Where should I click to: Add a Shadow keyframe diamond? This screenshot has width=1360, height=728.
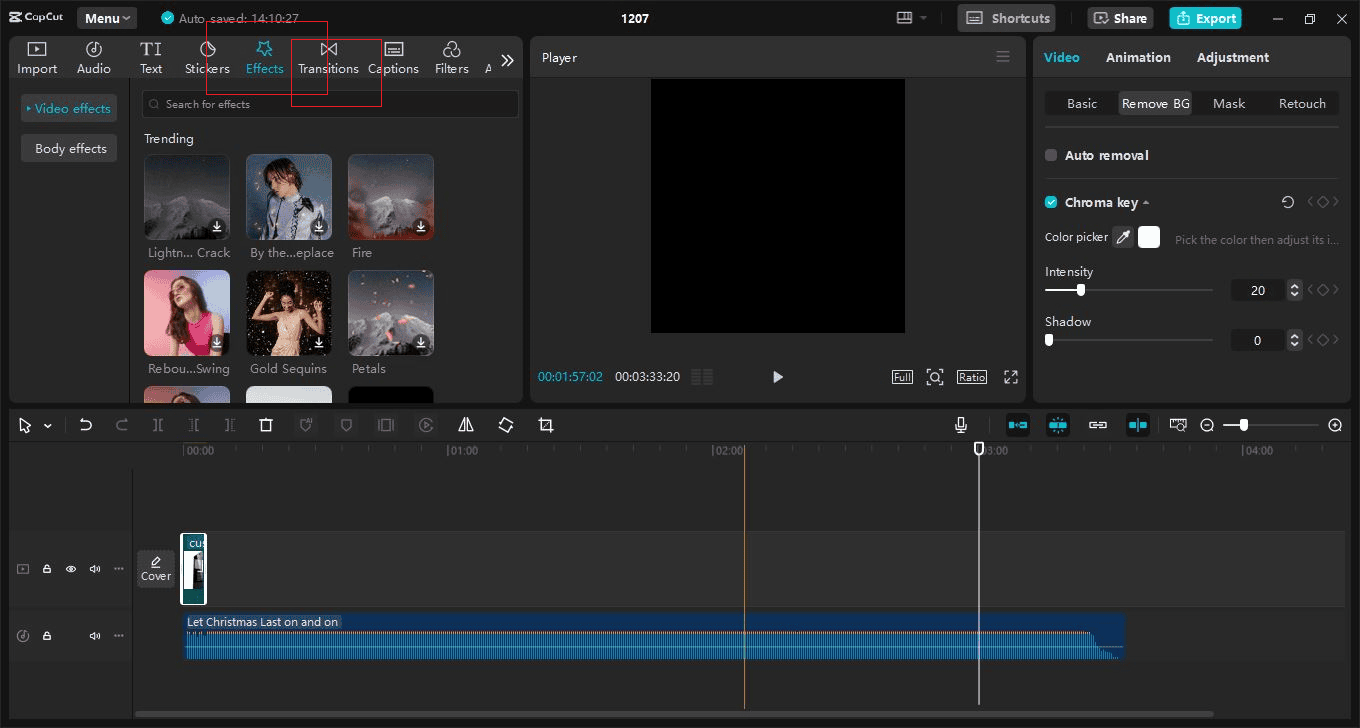click(x=1322, y=340)
